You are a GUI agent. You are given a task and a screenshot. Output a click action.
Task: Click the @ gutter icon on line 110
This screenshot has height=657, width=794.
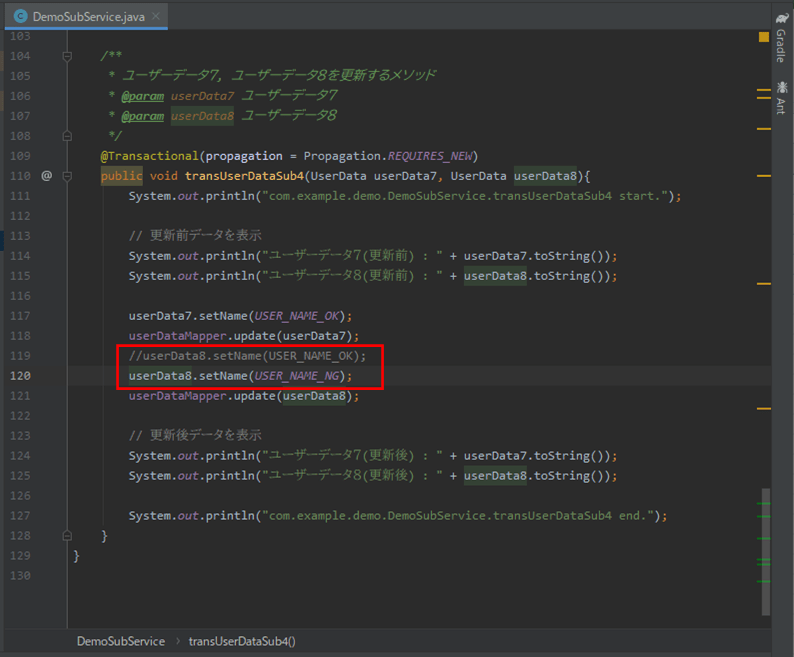click(x=46, y=176)
